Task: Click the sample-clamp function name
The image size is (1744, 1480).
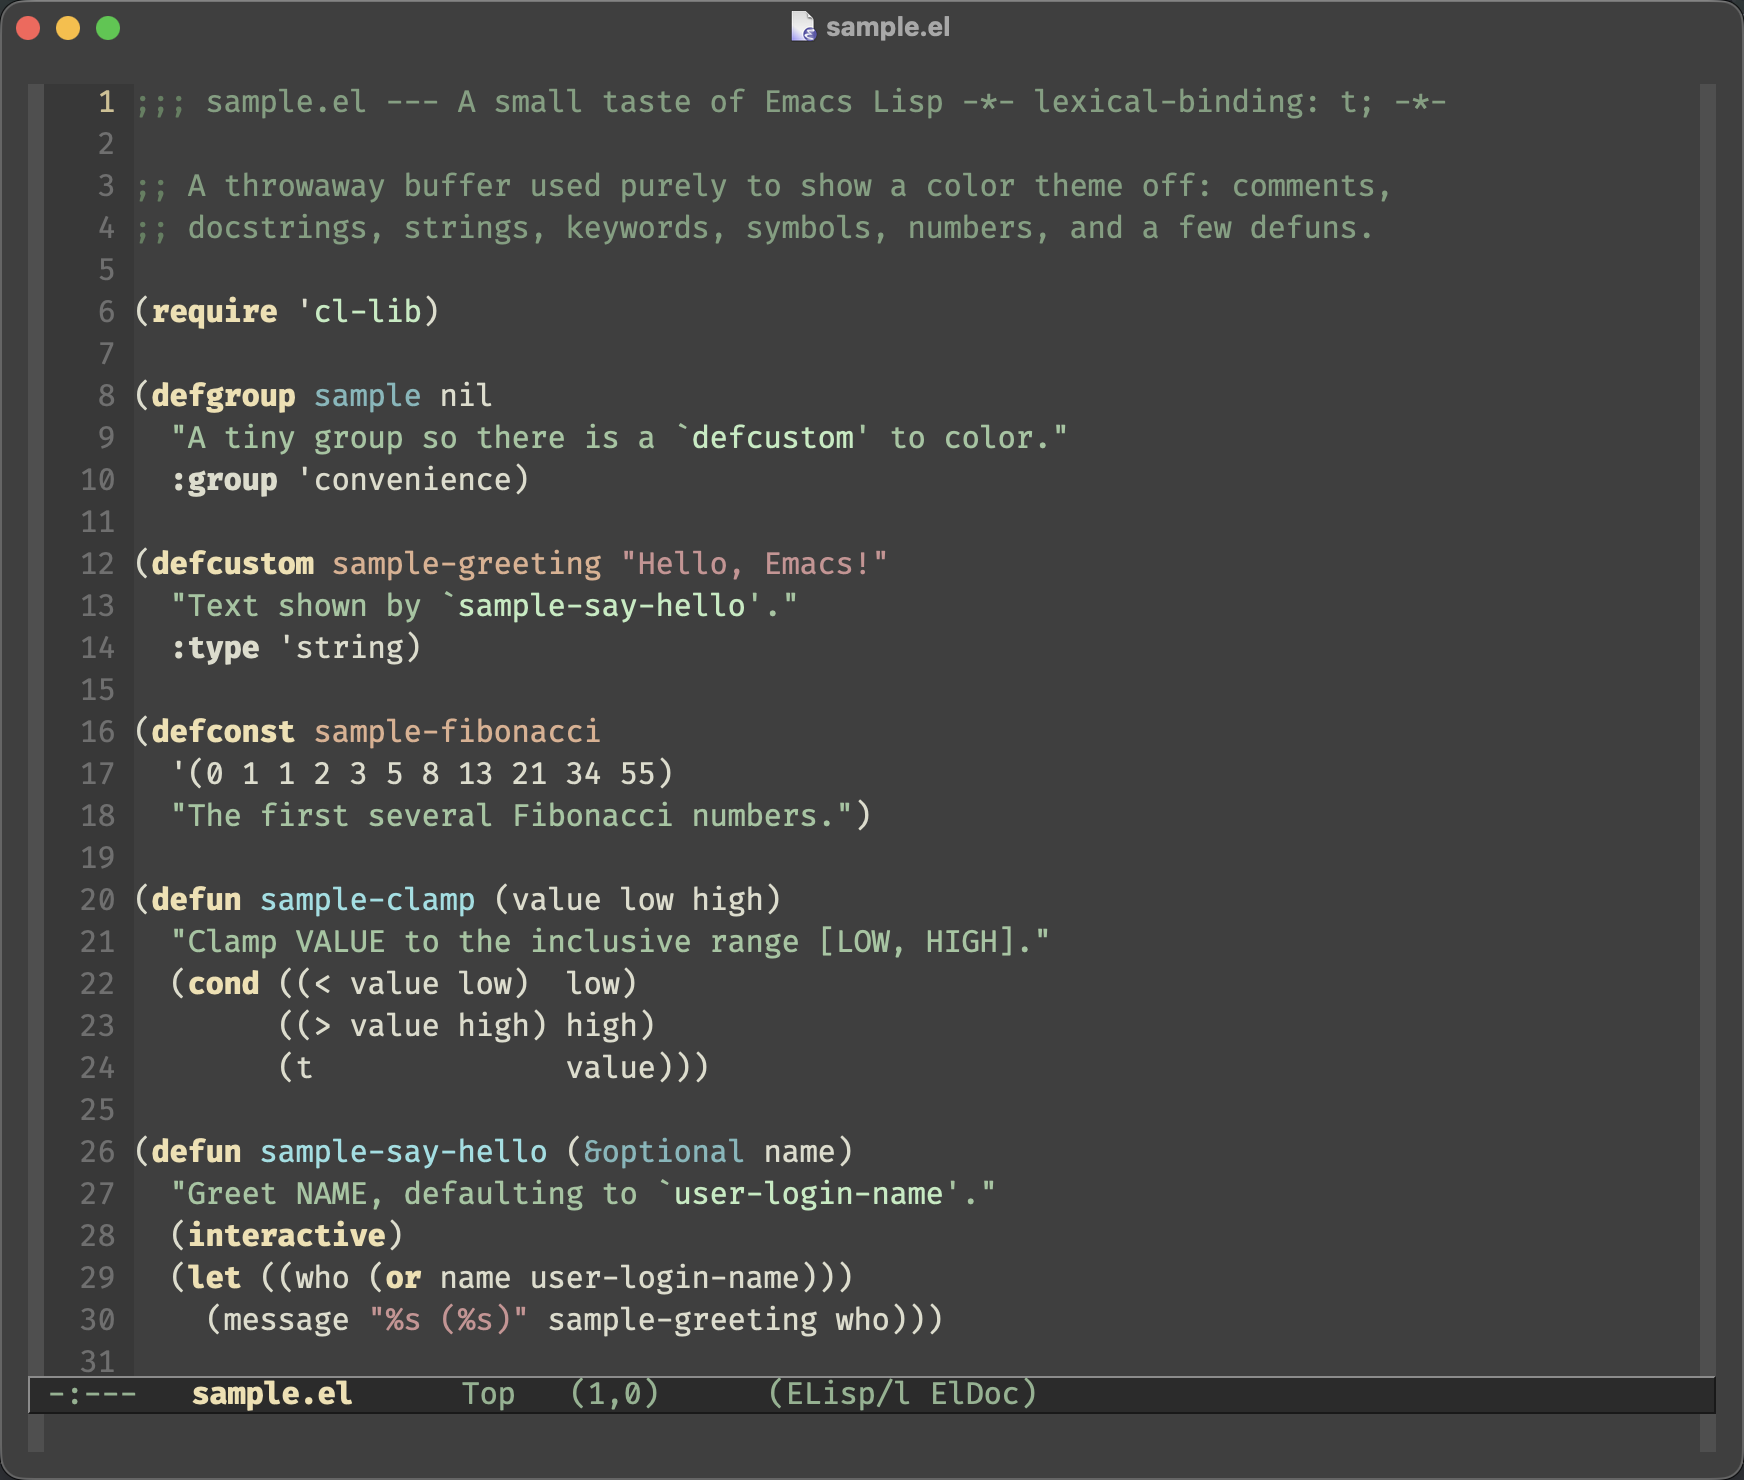Action: (x=368, y=900)
